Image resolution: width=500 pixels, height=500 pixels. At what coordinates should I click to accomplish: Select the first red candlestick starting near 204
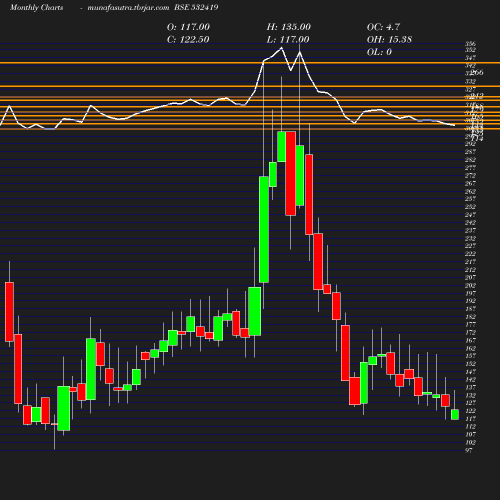(9, 312)
